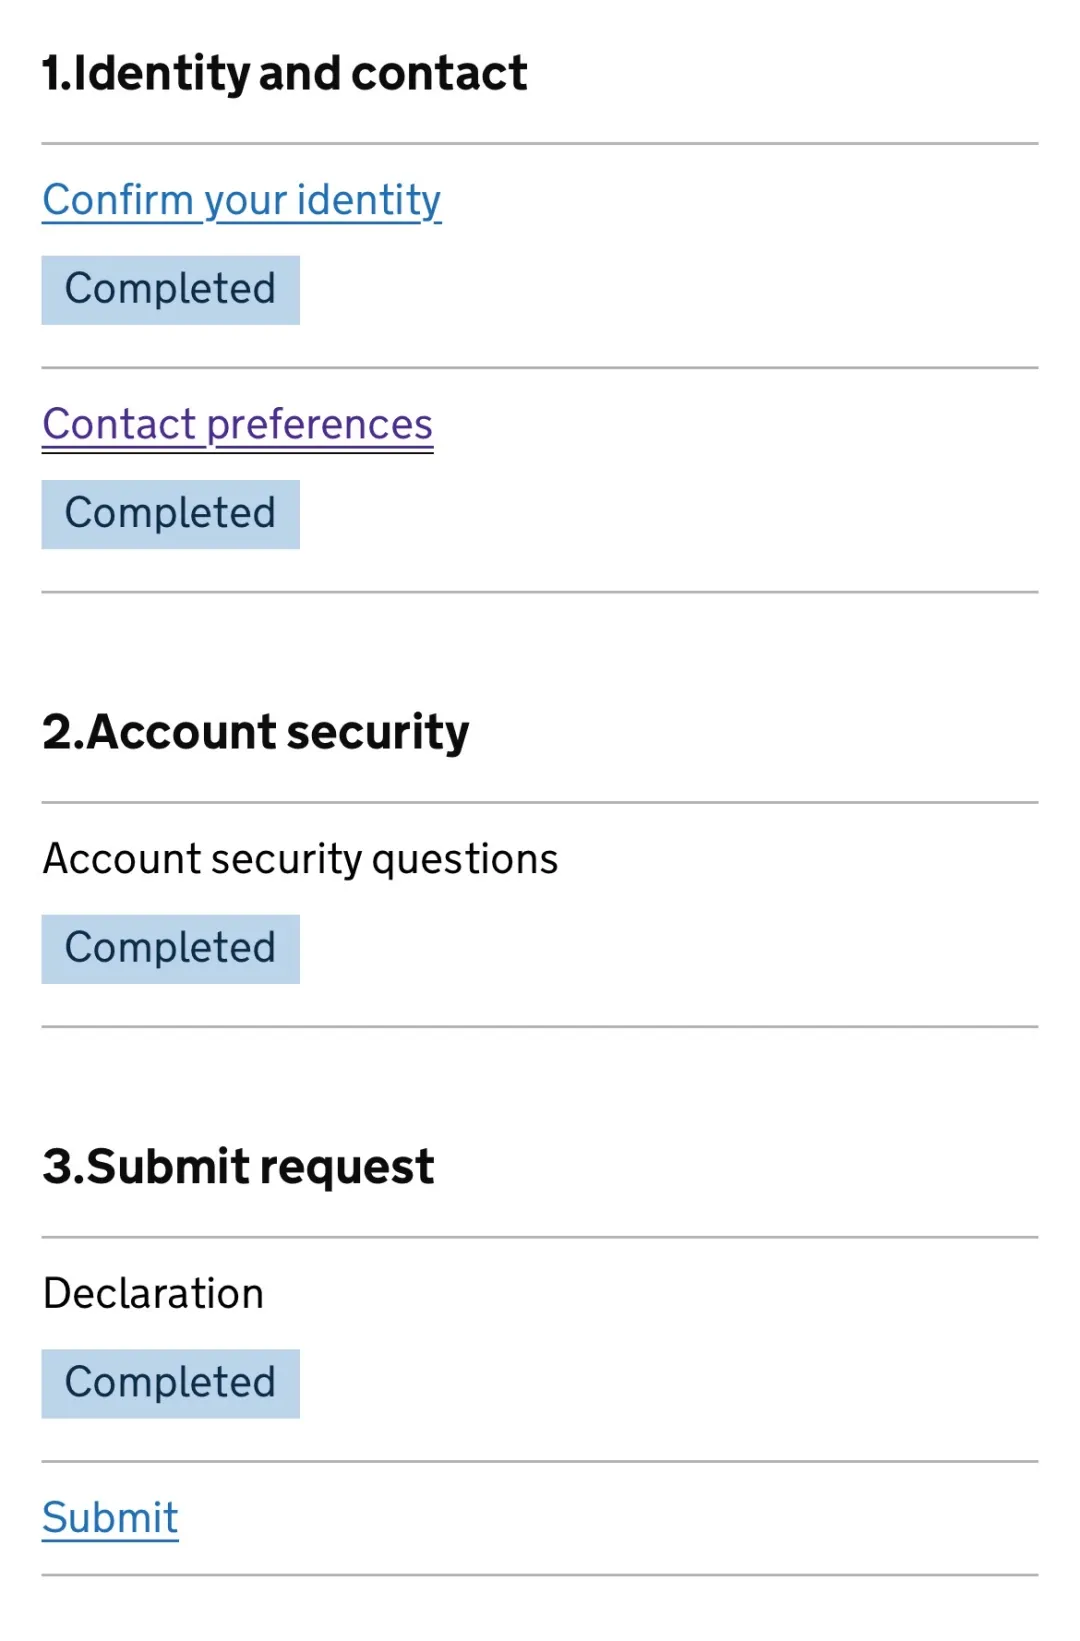Viewport: 1080px width, 1641px height.
Task: Click the Declaration task name
Action: pyautogui.click(x=153, y=1293)
